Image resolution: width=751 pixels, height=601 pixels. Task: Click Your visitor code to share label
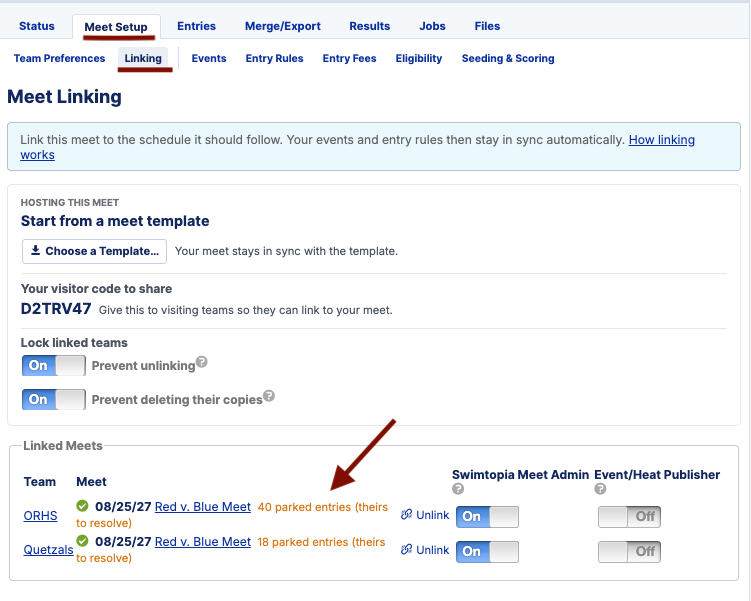coord(96,289)
